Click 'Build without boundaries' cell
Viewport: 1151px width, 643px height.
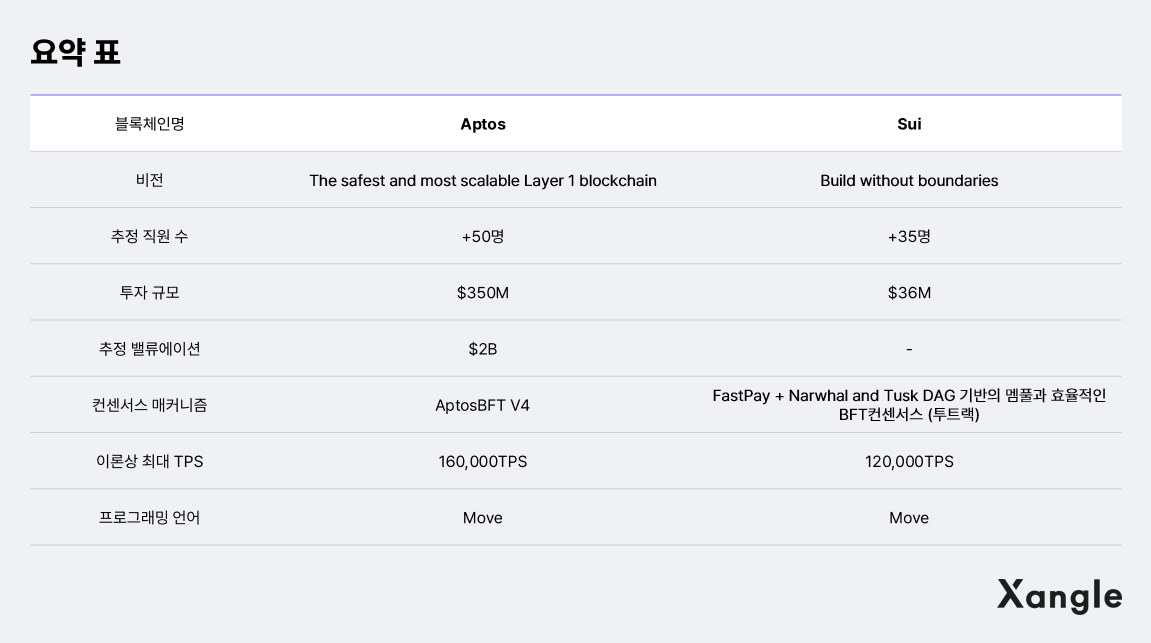909,181
